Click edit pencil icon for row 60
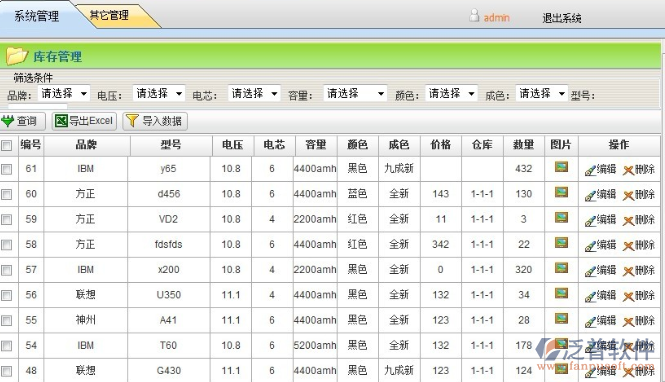The height and width of the screenshot is (382, 665). coord(590,196)
